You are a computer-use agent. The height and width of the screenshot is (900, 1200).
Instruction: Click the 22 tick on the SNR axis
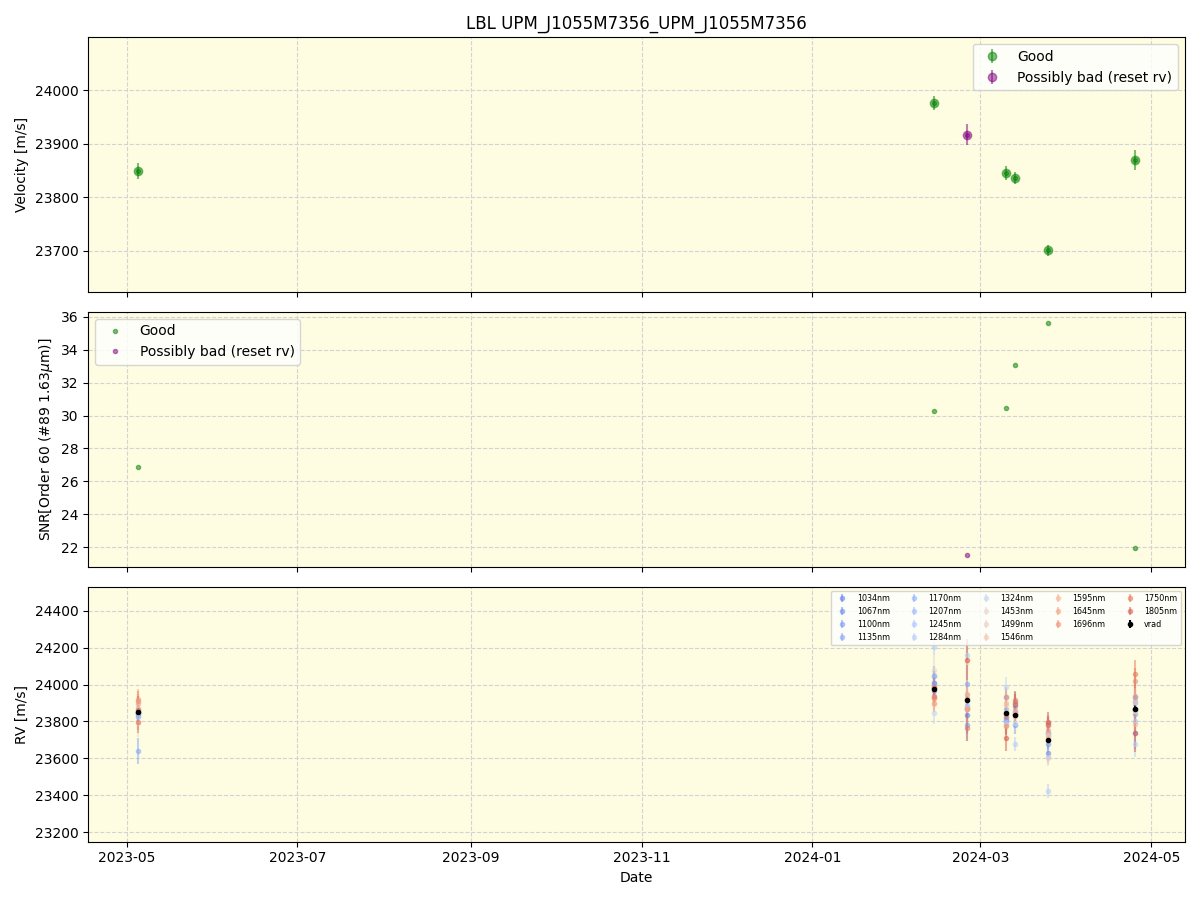(72, 548)
